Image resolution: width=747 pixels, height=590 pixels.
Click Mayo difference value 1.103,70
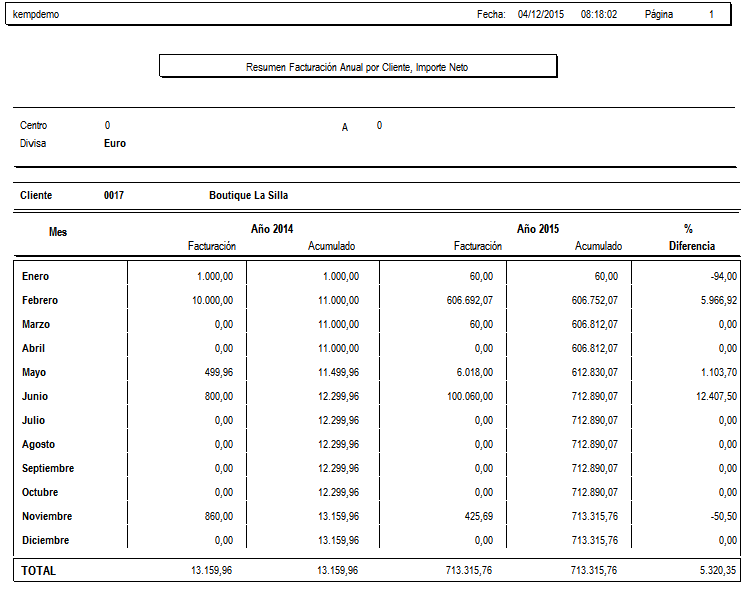pos(719,372)
